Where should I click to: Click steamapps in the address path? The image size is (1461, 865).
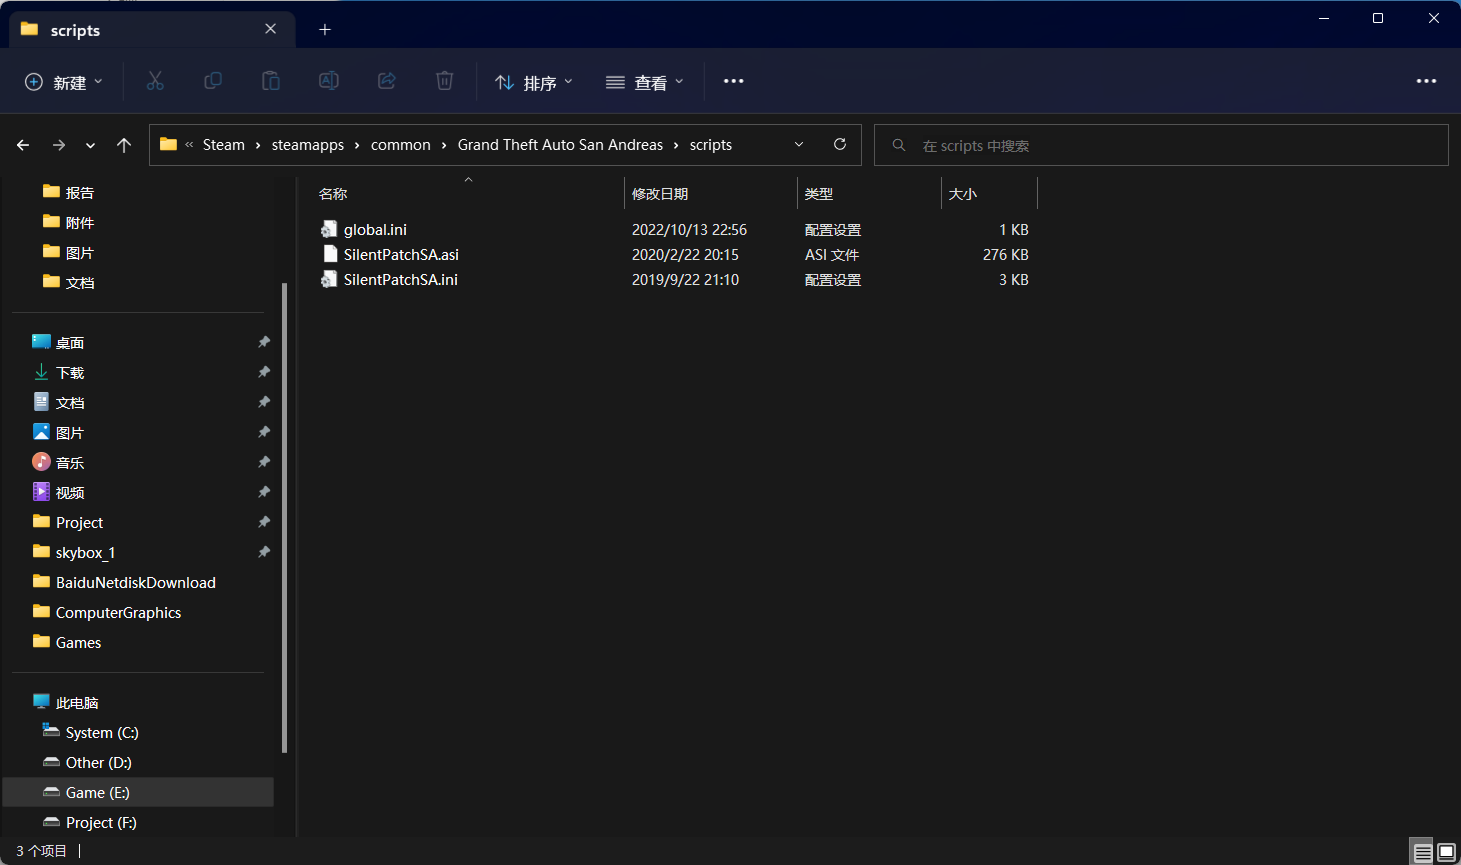[308, 145]
